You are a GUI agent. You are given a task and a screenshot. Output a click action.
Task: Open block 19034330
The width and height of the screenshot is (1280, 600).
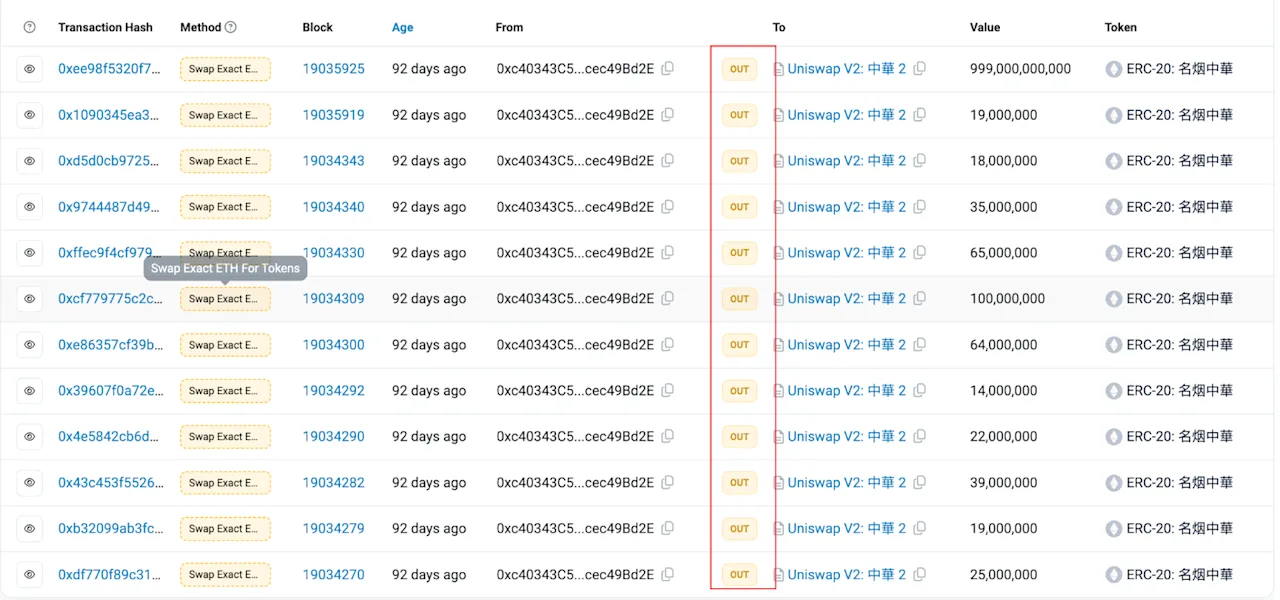334,253
